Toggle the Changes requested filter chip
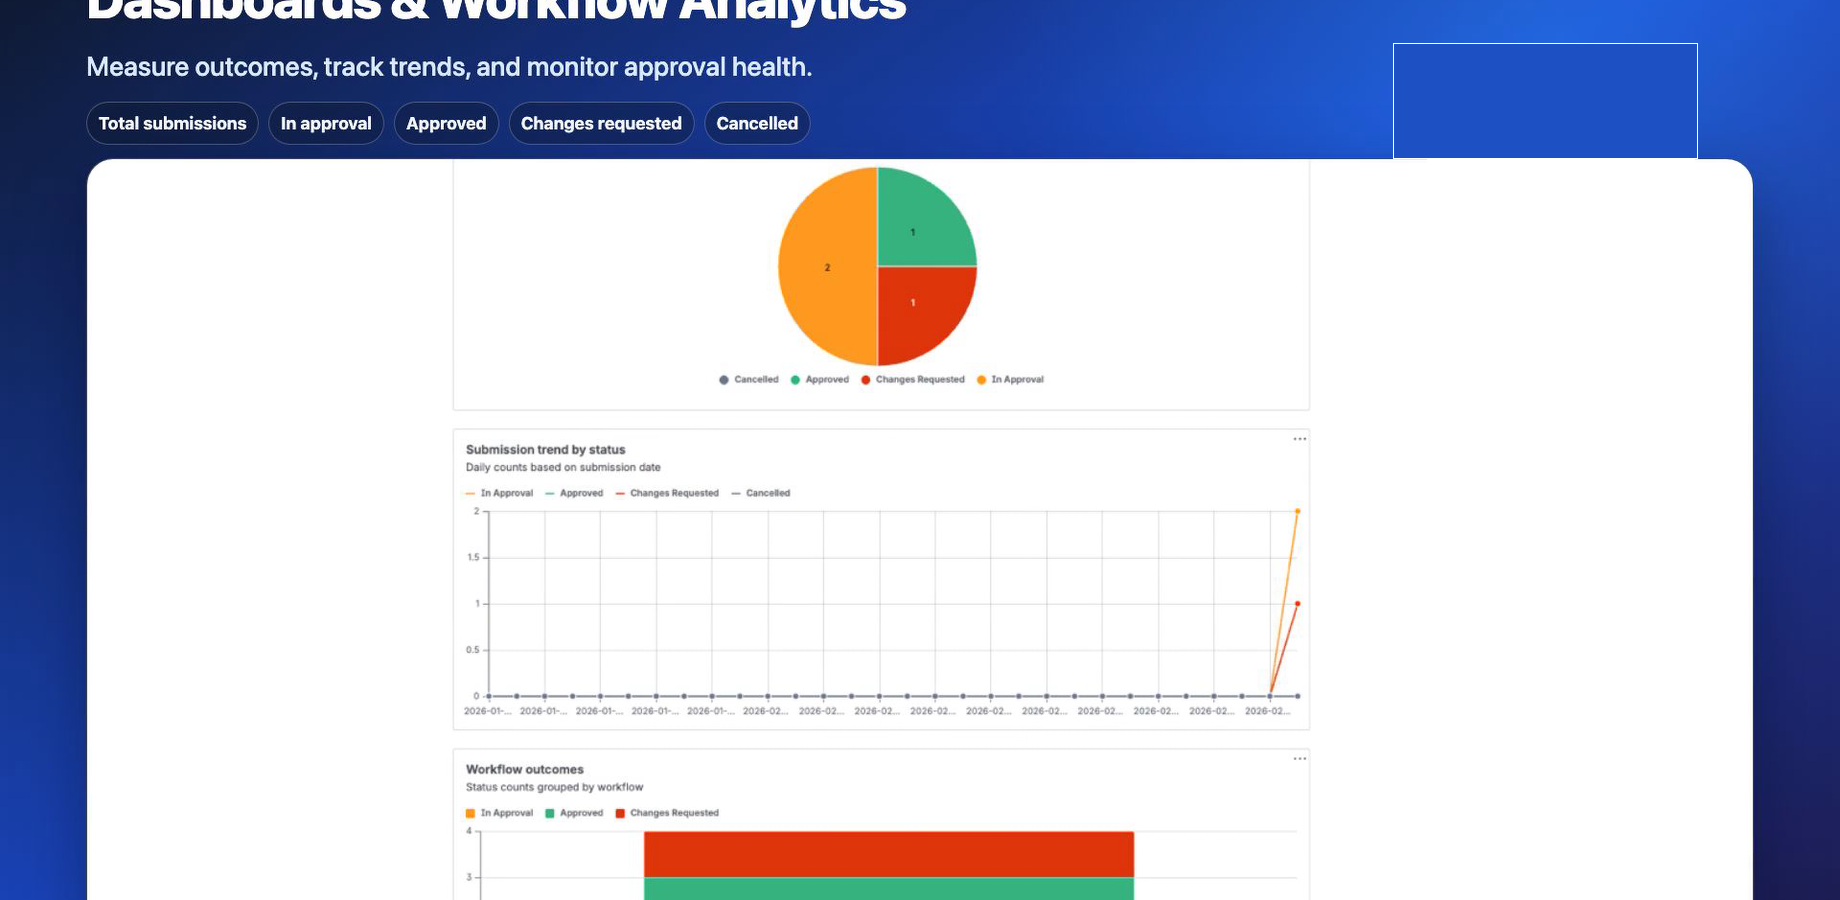 pyautogui.click(x=601, y=123)
